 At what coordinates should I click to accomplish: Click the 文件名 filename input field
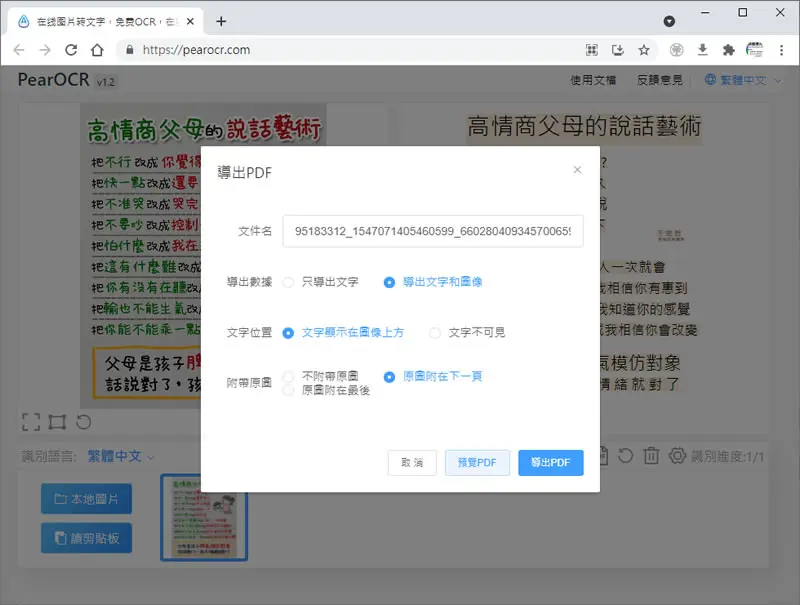[x=433, y=231]
